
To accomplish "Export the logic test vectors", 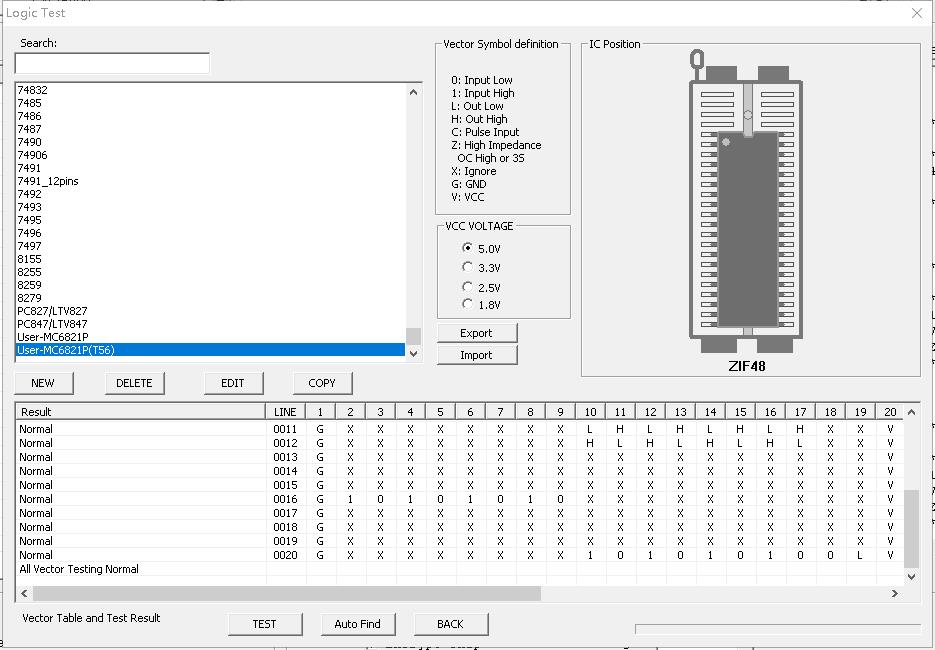I will point(476,333).
